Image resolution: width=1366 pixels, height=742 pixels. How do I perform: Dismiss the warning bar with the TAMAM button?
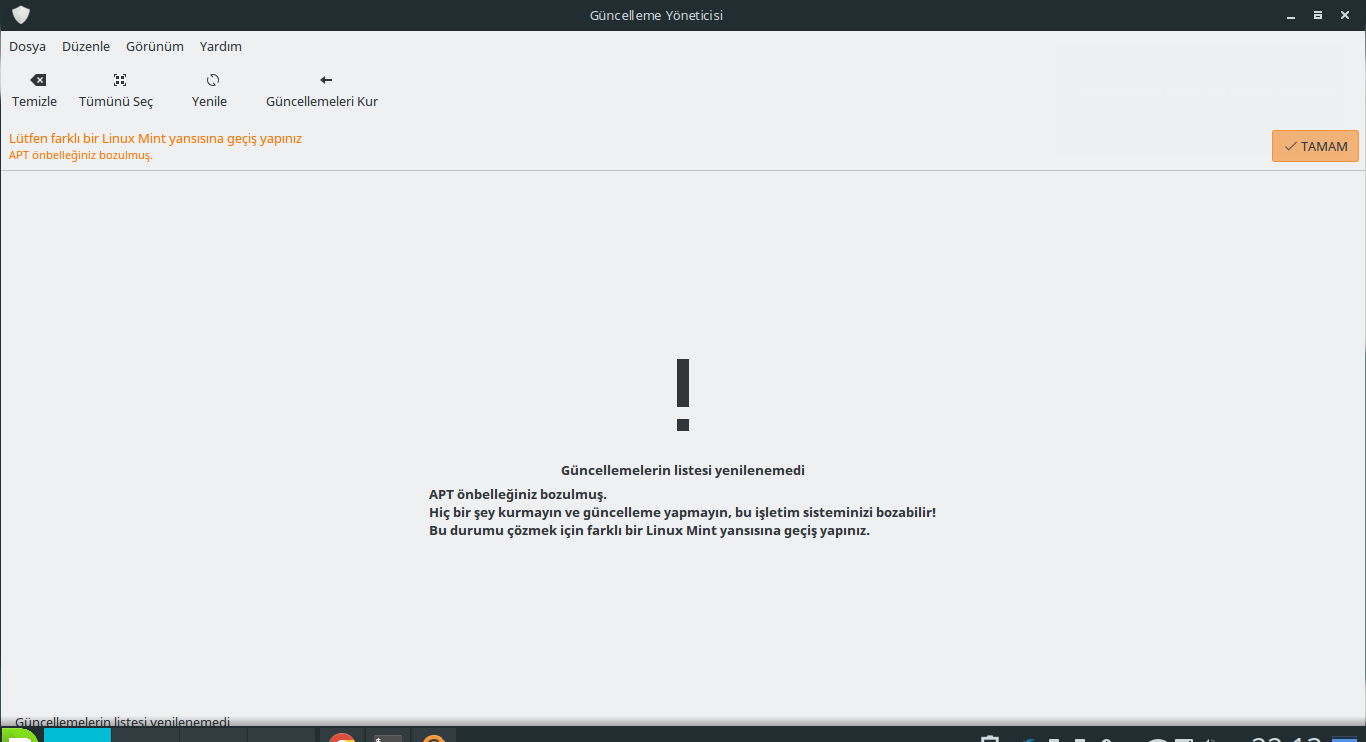[x=1315, y=146]
